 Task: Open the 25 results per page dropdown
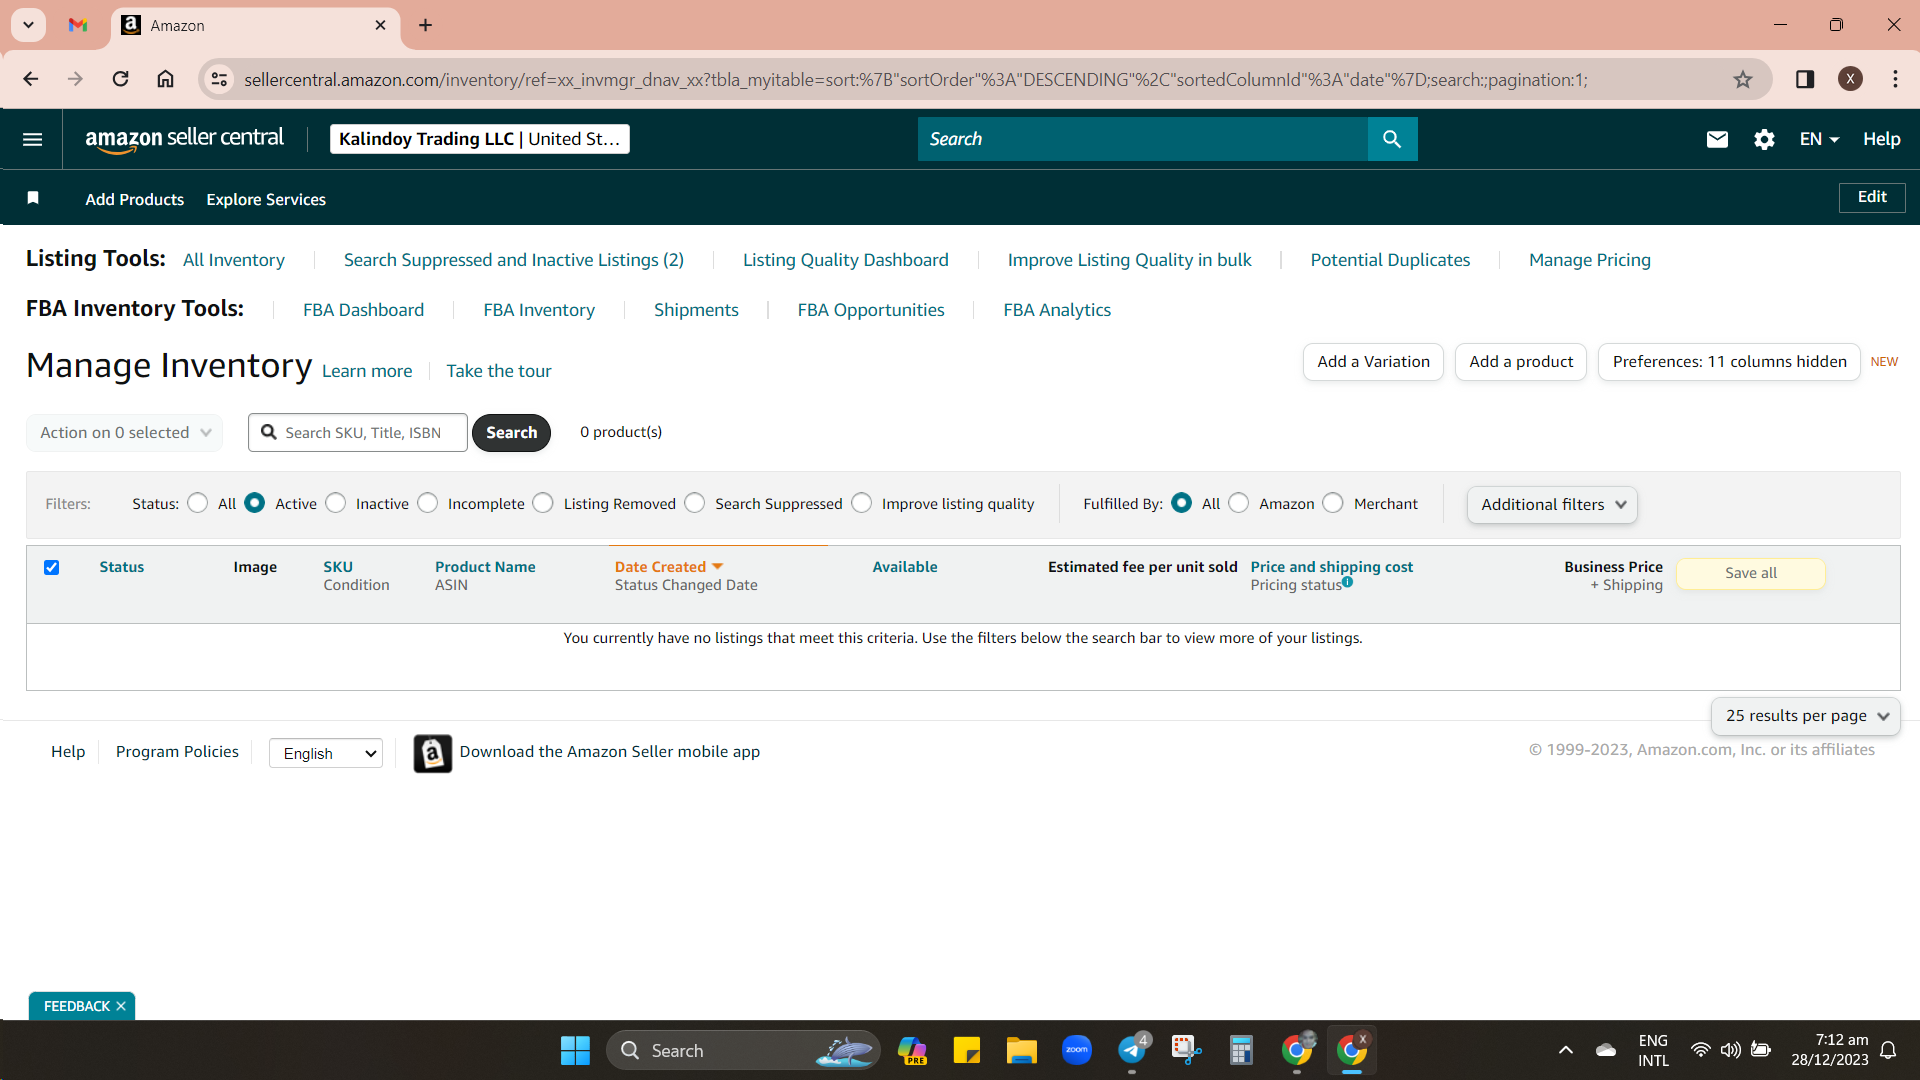pyautogui.click(x=1806, y=716)
